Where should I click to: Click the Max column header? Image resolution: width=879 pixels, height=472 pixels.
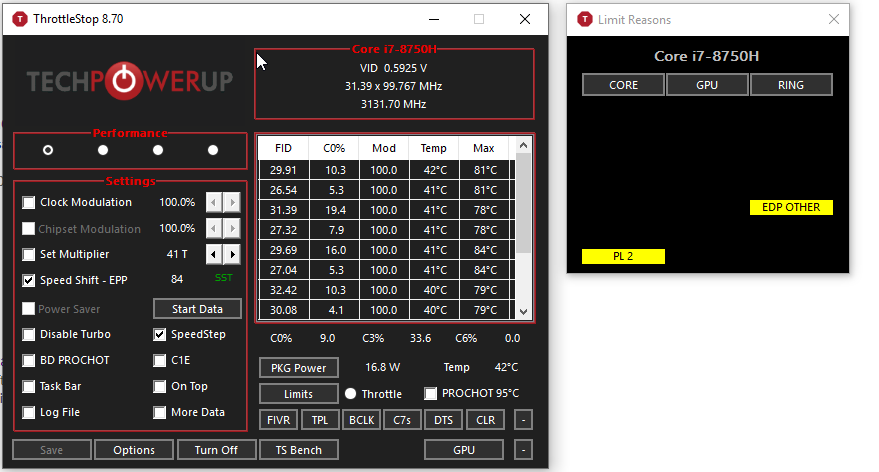coord(484,149)
